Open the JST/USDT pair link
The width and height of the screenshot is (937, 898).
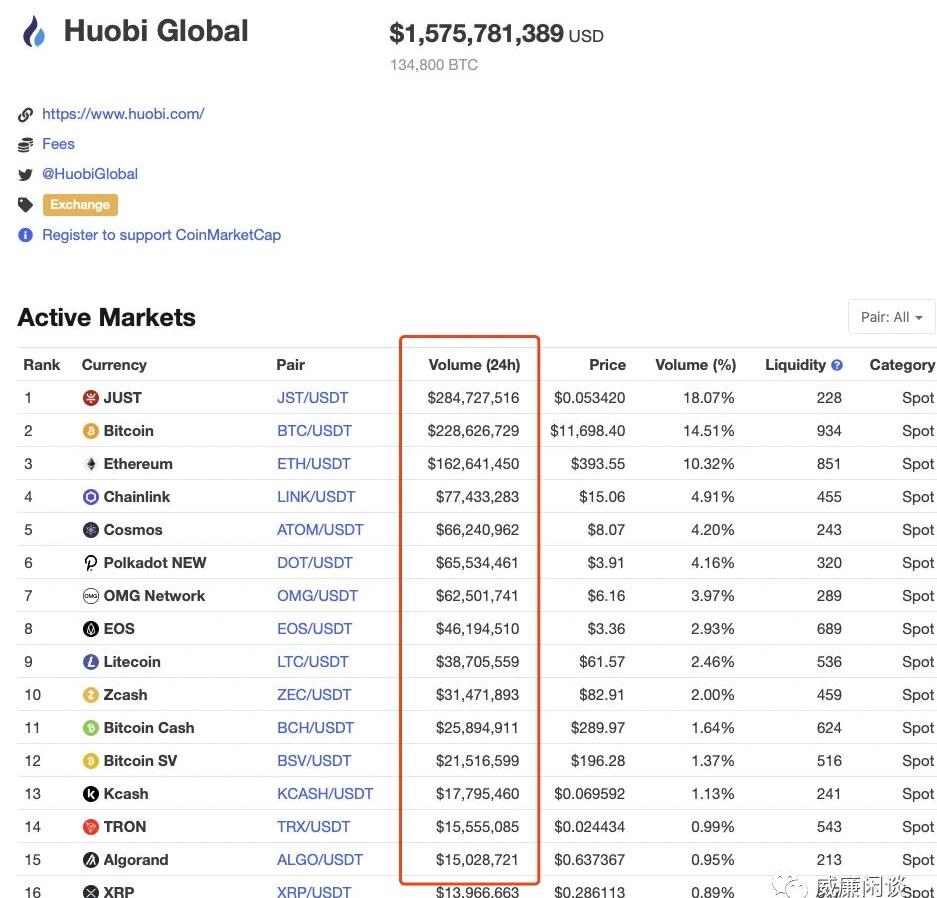[x=313, y=398]
